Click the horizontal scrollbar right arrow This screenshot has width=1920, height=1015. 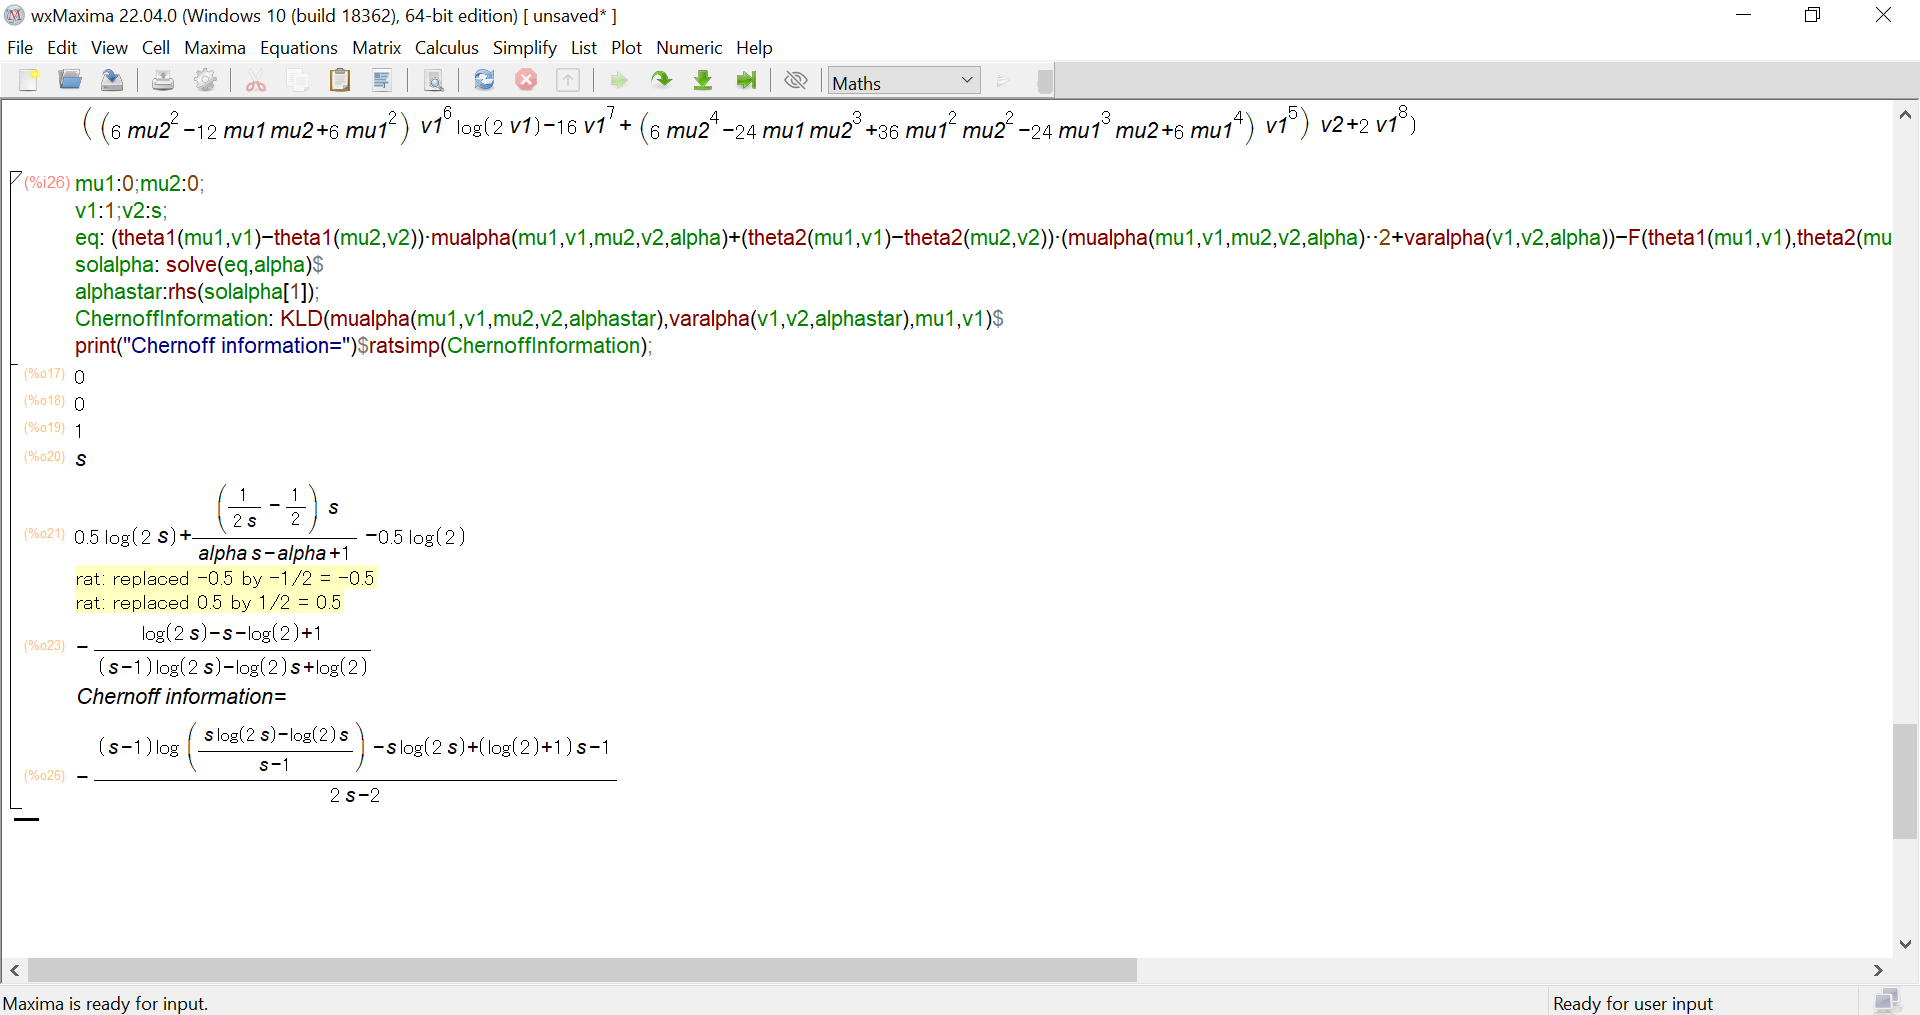[x=1878, y=970]
